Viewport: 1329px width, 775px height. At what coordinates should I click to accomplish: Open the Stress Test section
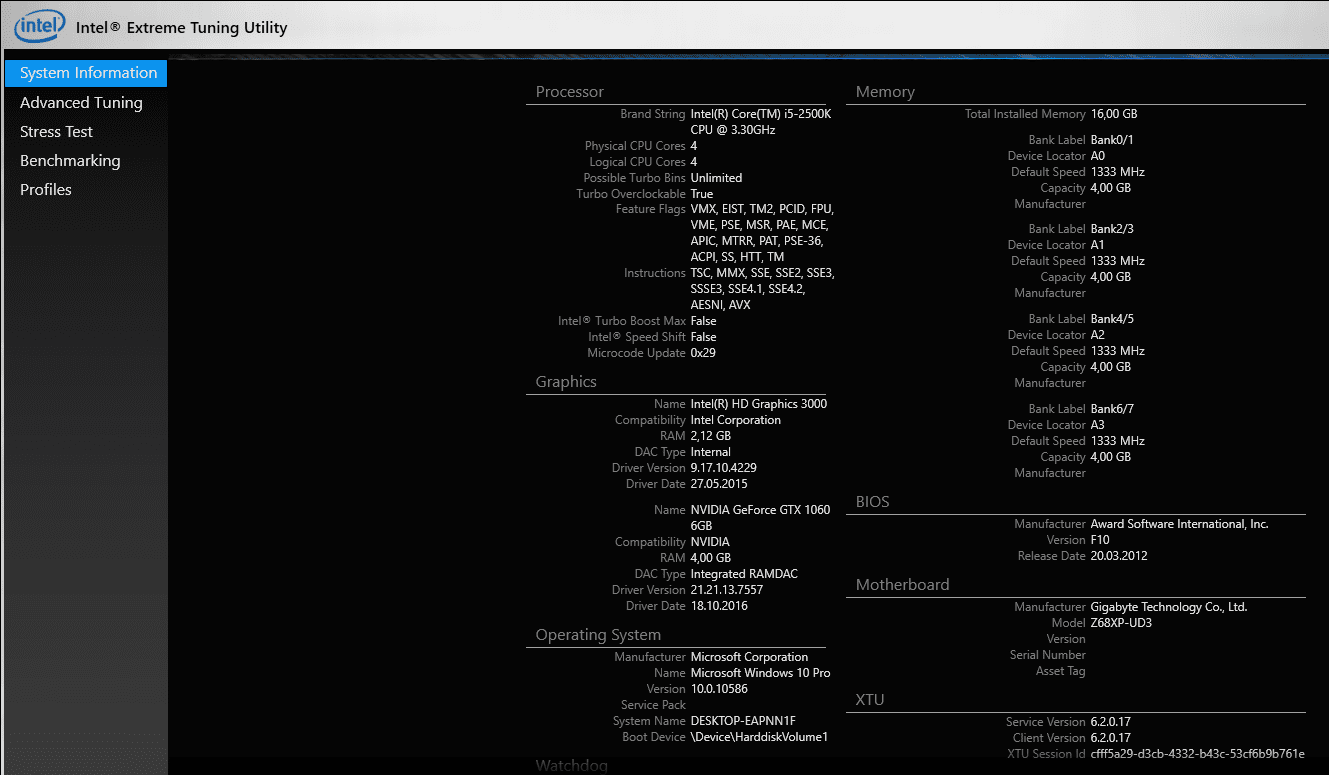56,131
